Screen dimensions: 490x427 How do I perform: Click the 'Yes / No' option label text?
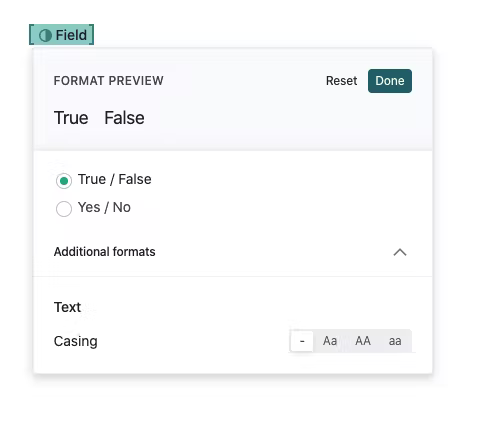(x=104, y=207)
